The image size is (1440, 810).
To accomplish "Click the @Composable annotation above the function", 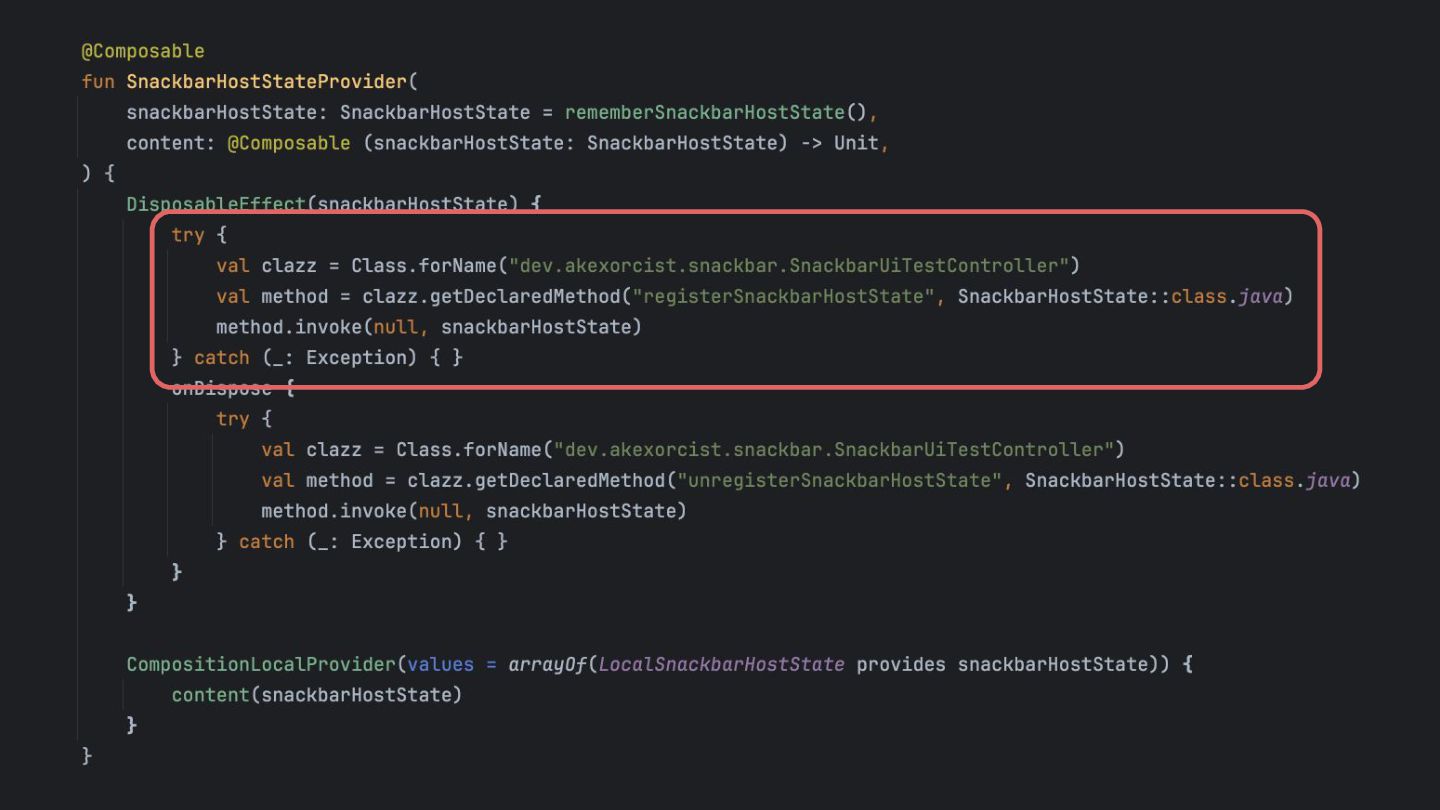I will point(143,51).
